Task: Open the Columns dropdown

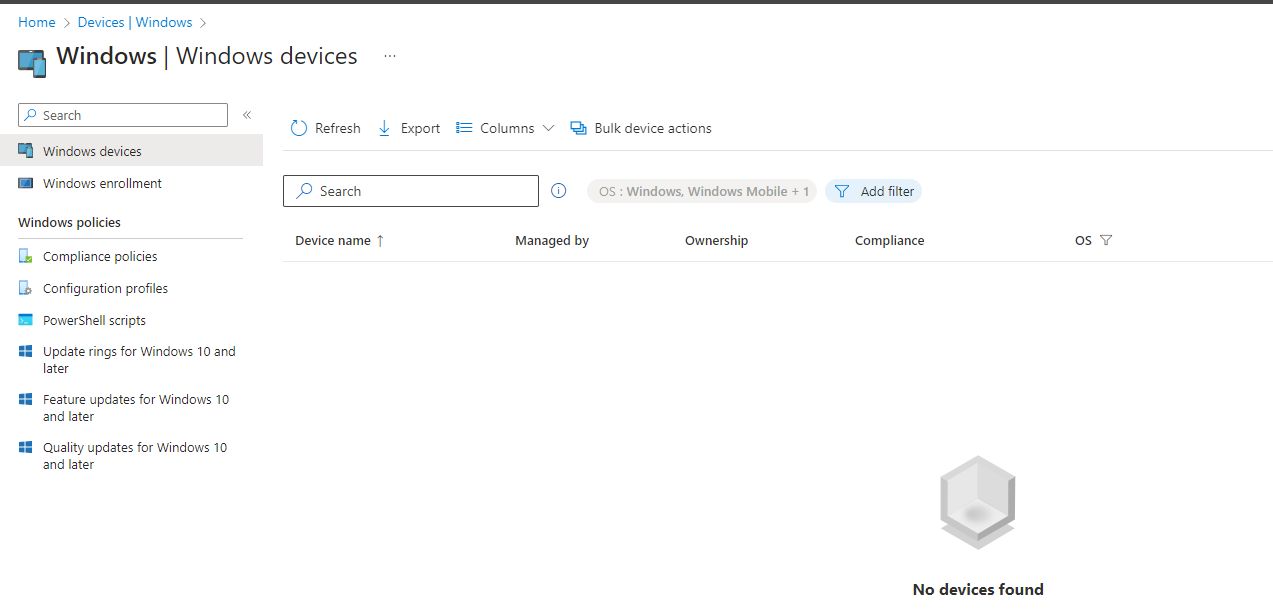Action: [548, 128]
